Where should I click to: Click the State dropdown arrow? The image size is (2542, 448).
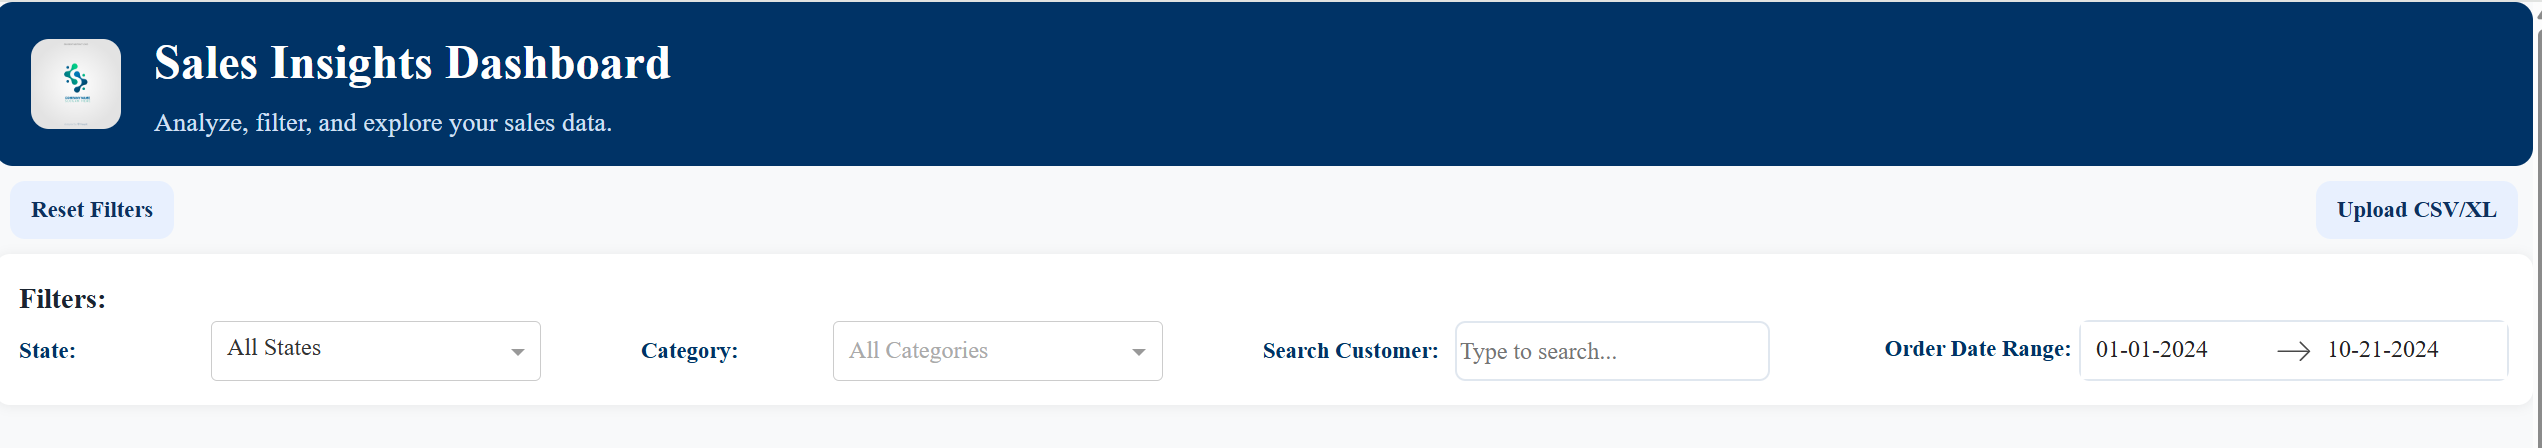[x=517, y=352]
